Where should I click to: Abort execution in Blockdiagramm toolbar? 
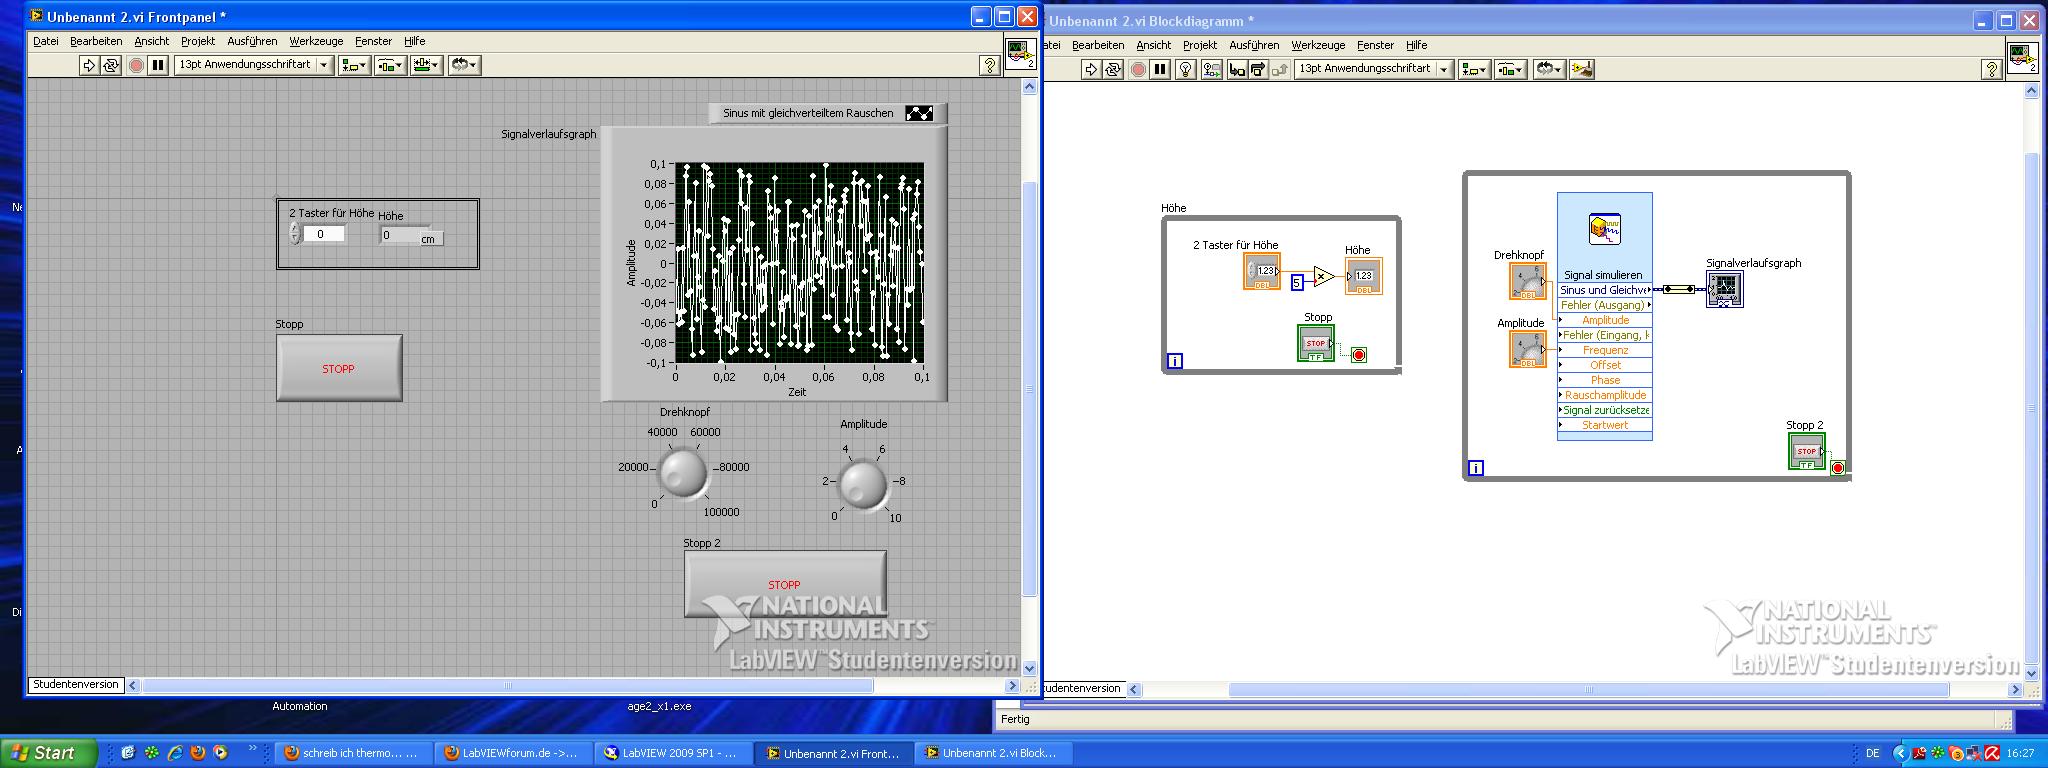1138,69
